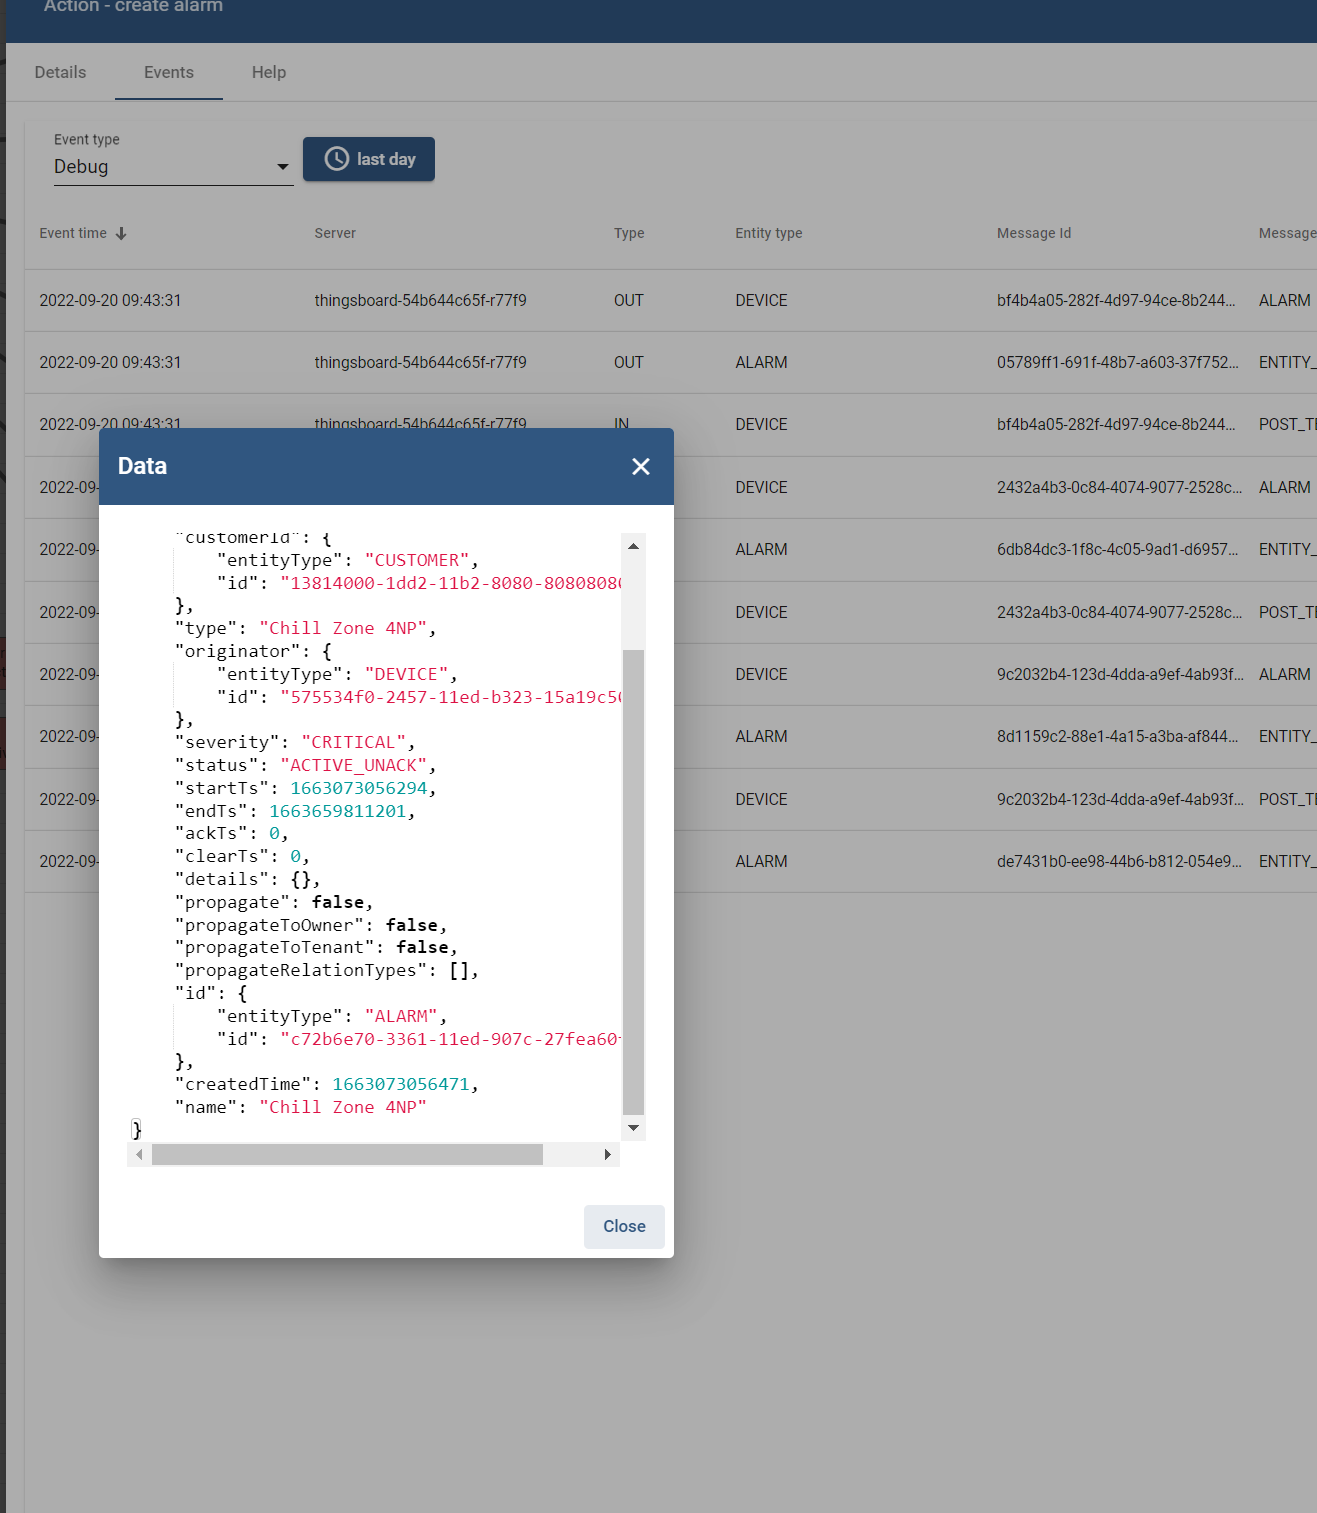Open the Event type dropdown arrow
This screenshot has height=1513, width=1317.
point(283,166)
